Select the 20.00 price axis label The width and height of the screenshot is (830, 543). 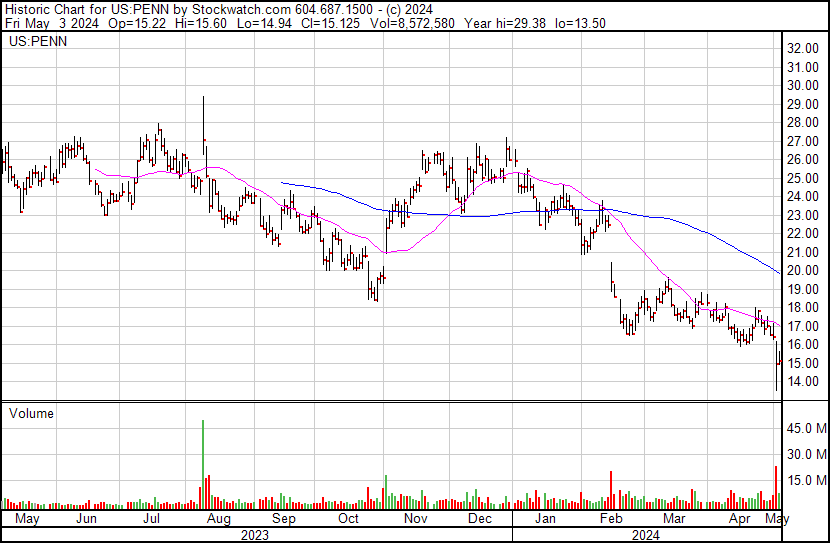click(x=803, y=270)
